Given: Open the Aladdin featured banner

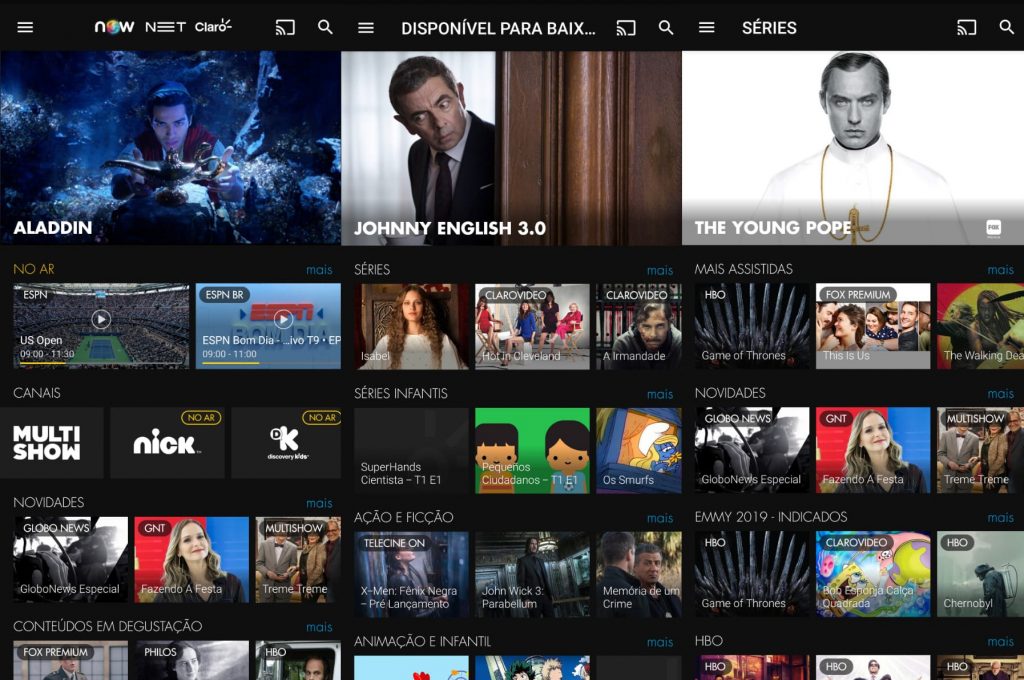Looking at the screenshot, I should (x=170, y=148).
